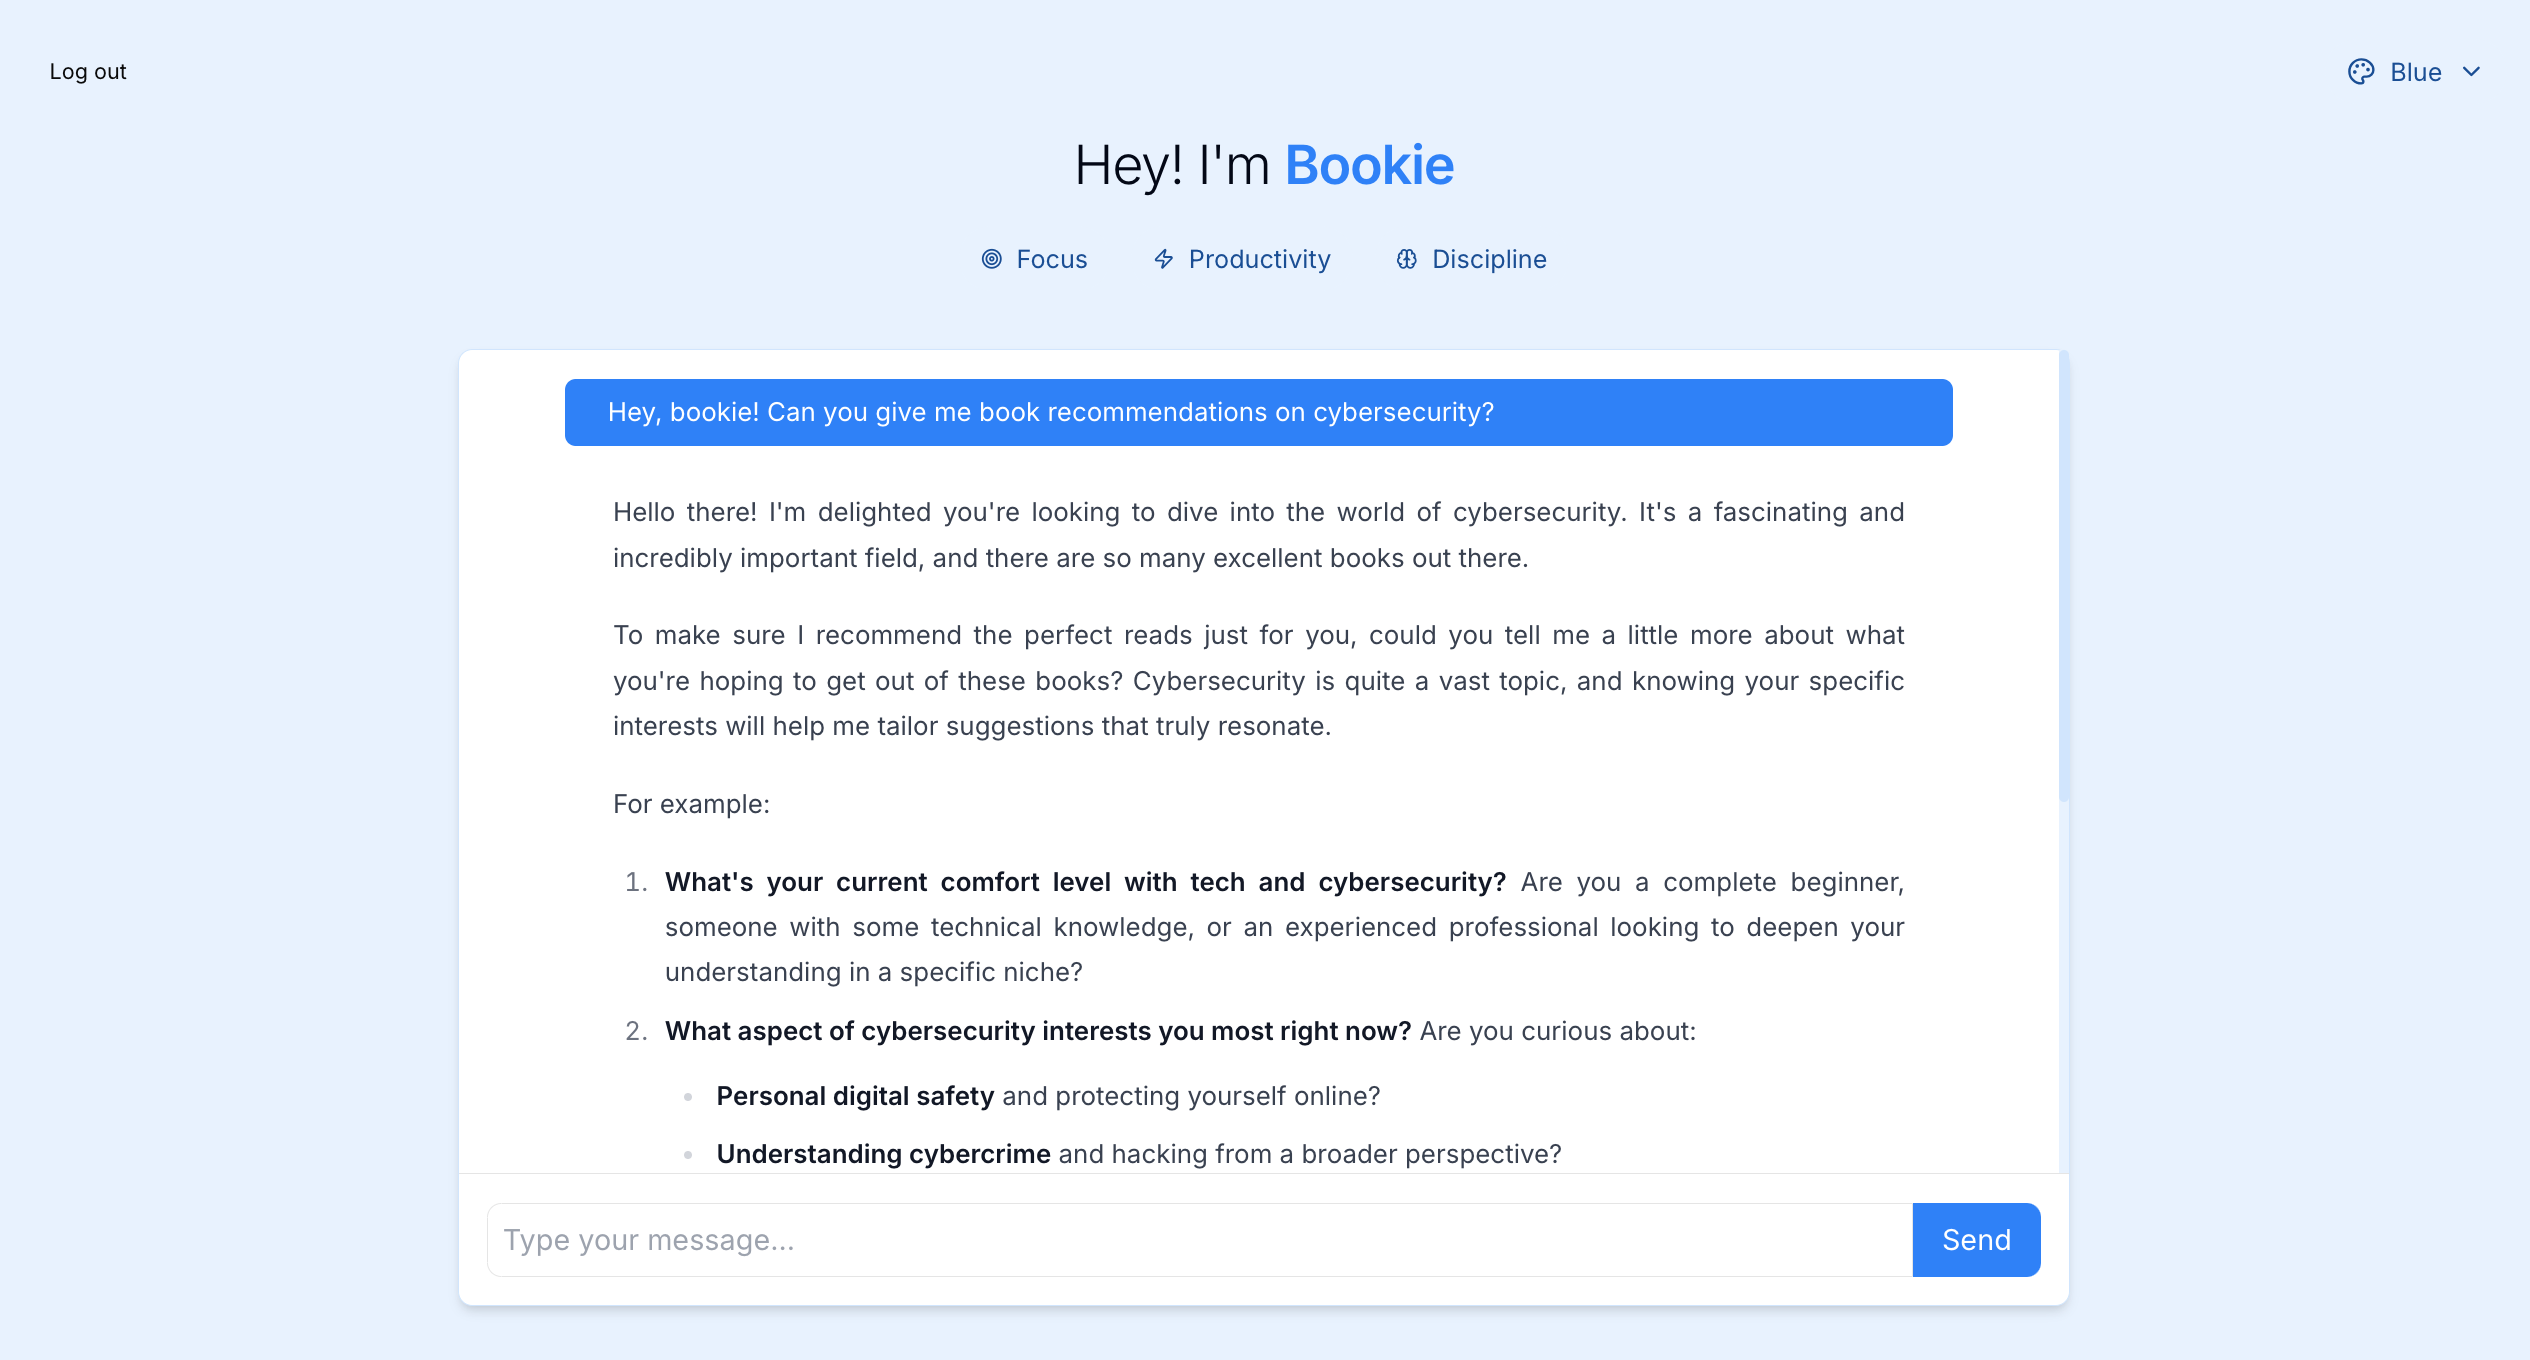Screen dimensions: 2530x1360
Task: Select the cybersecurity question message bubble
Action: click(1258, 412)
